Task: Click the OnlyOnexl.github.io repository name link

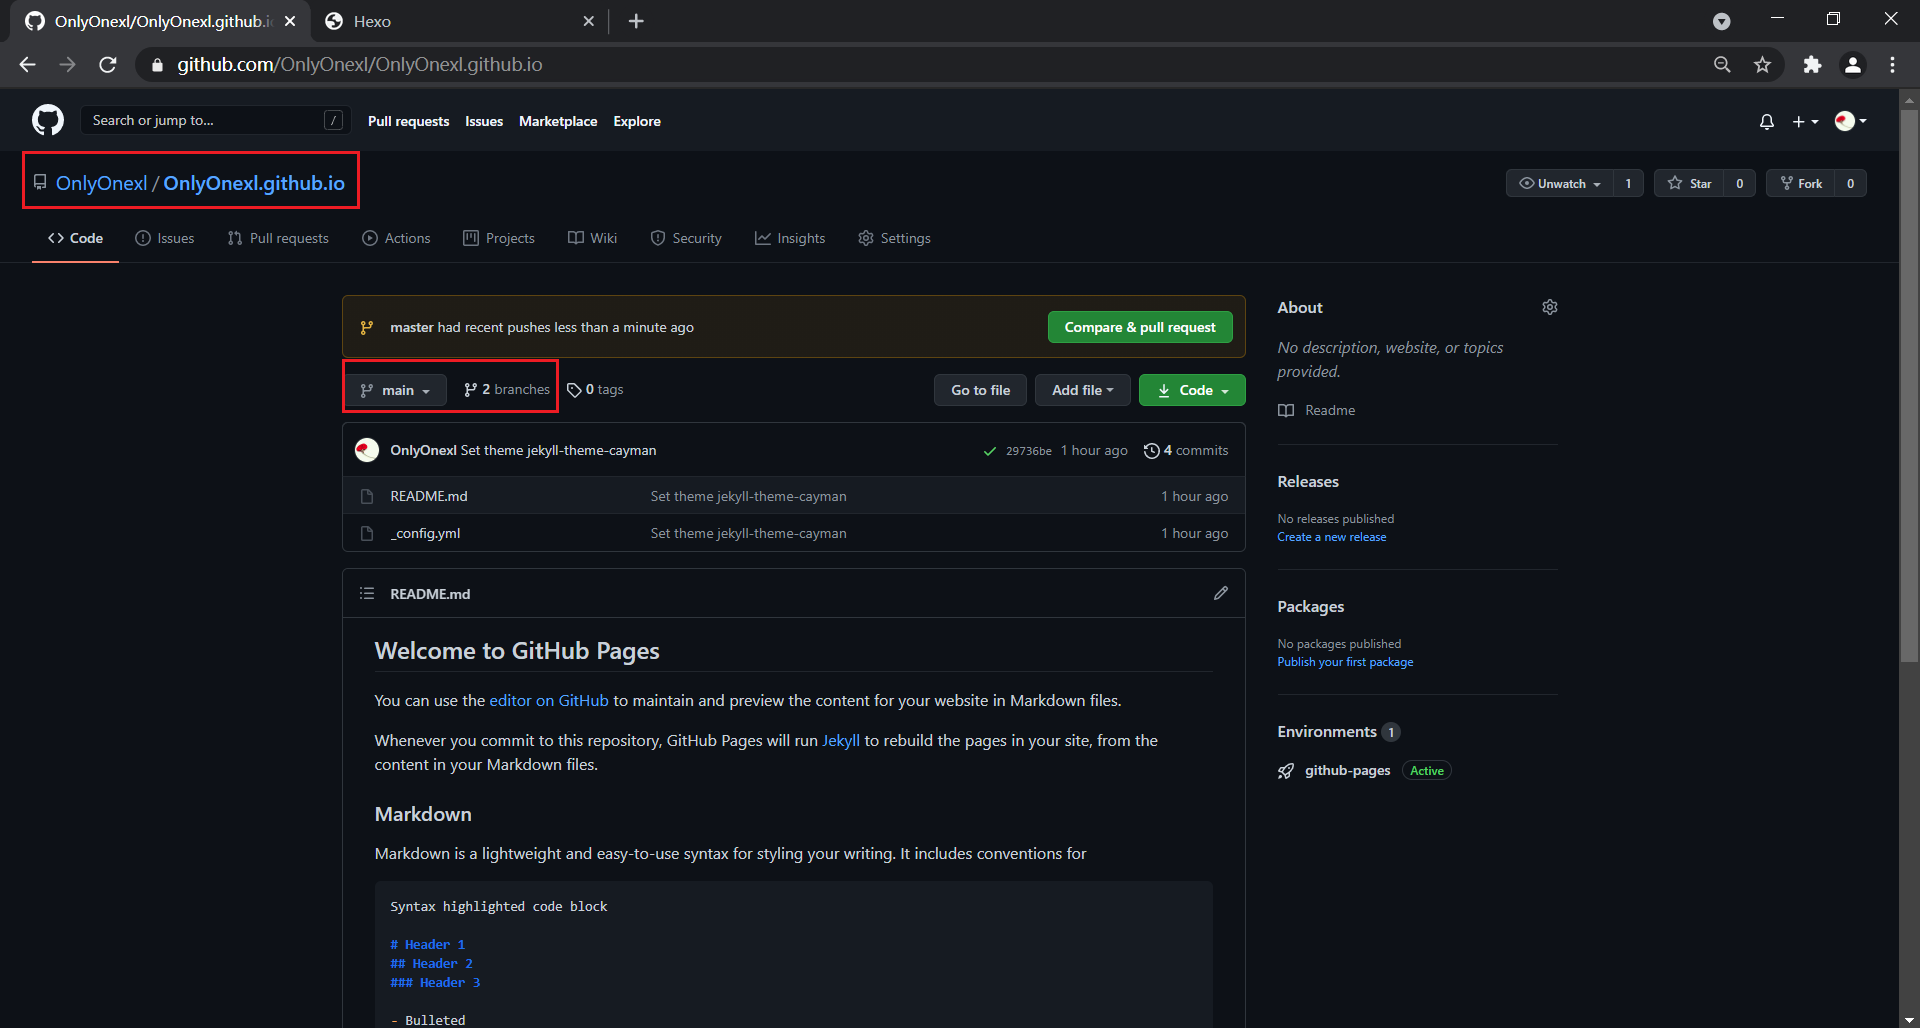Action: pos(254,183)
